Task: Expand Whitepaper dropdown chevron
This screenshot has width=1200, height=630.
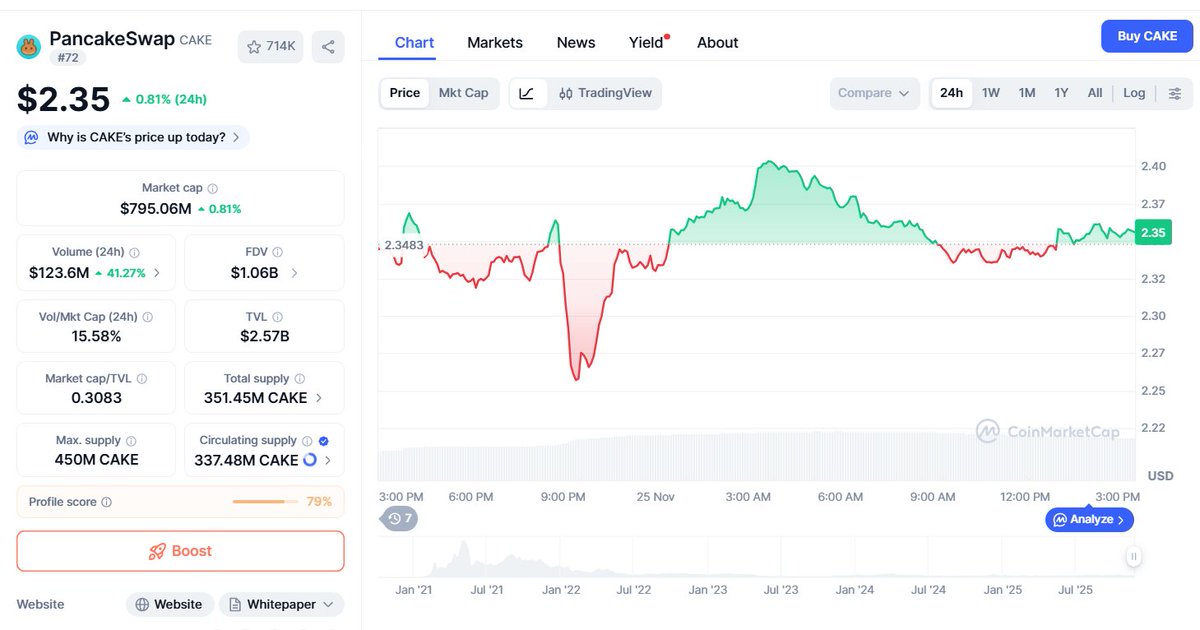Action: click(x=328, y=605)
